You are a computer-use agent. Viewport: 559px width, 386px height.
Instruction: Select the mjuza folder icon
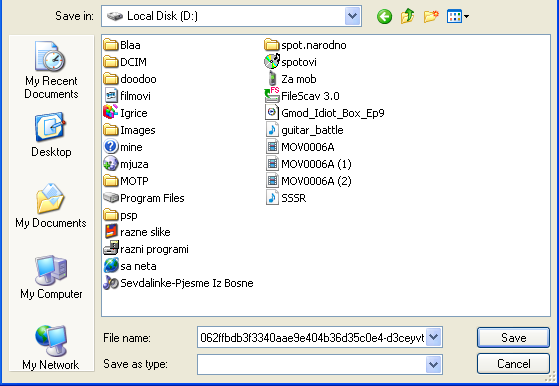111,164
